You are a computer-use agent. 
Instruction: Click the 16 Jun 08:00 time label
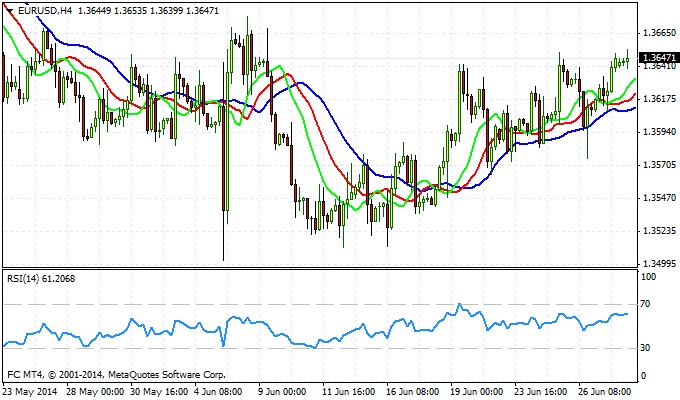[x=413, y=392]
